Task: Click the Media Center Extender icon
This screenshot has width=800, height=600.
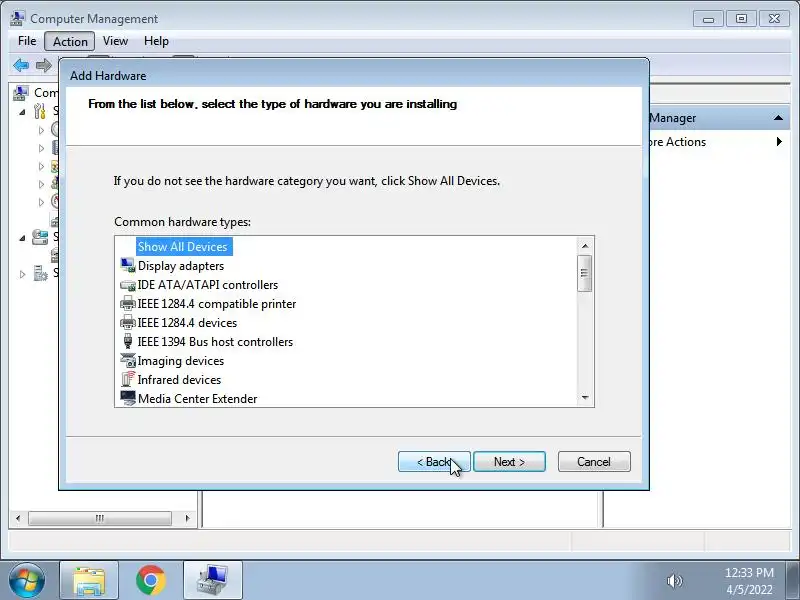Action: pyautogui.click(x=128, y=398)
